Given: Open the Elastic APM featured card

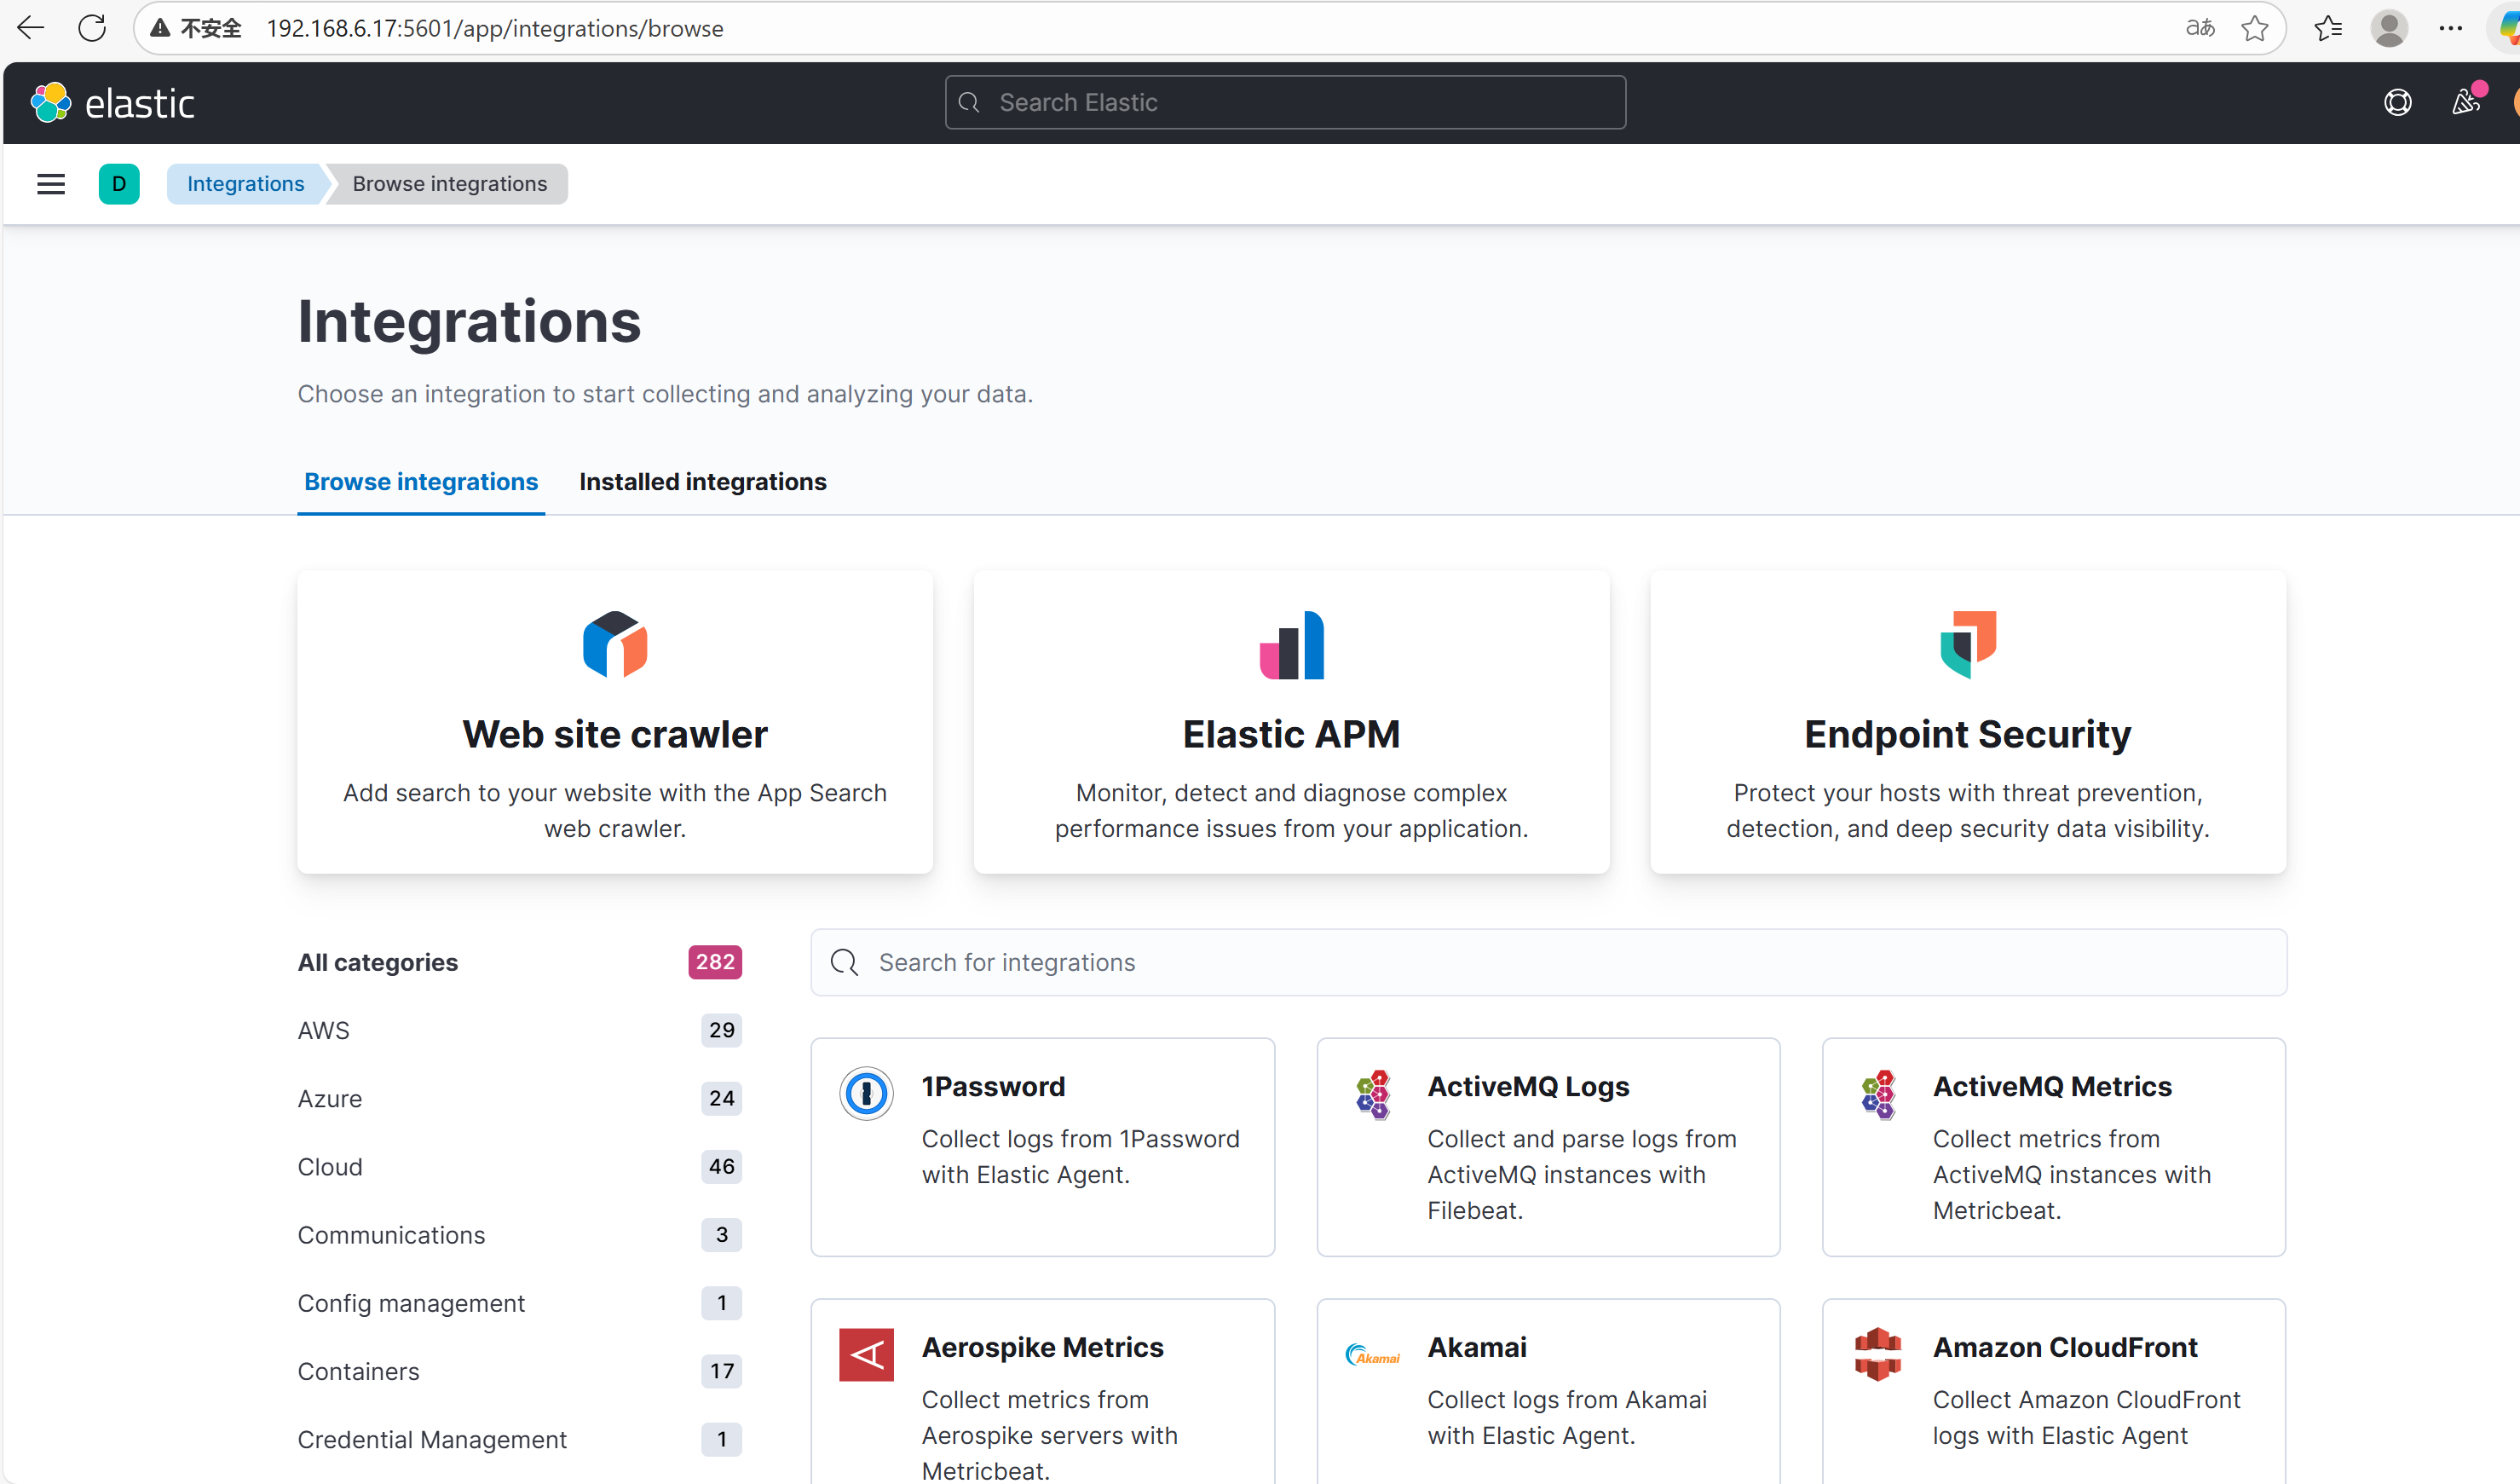Looking at the screenshot, I should click(x=1291, y=722).
